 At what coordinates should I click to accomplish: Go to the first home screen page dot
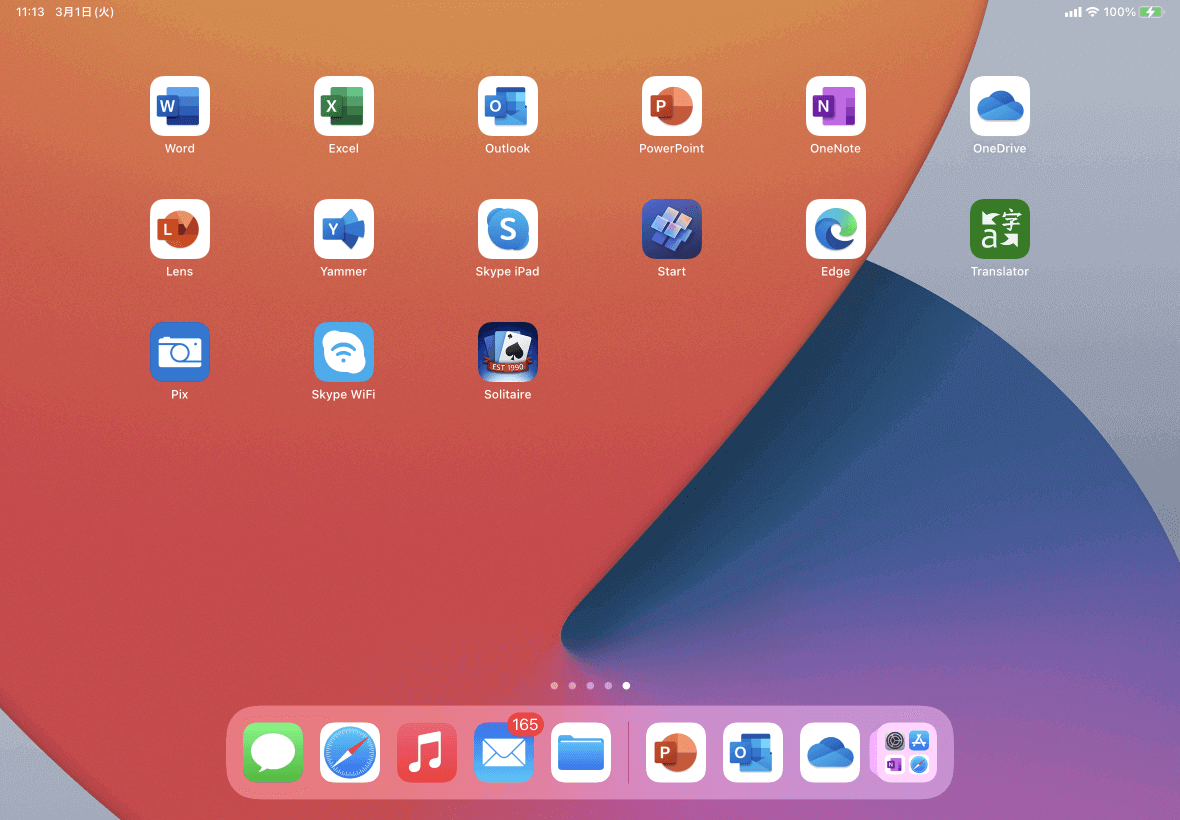point(555,685)
